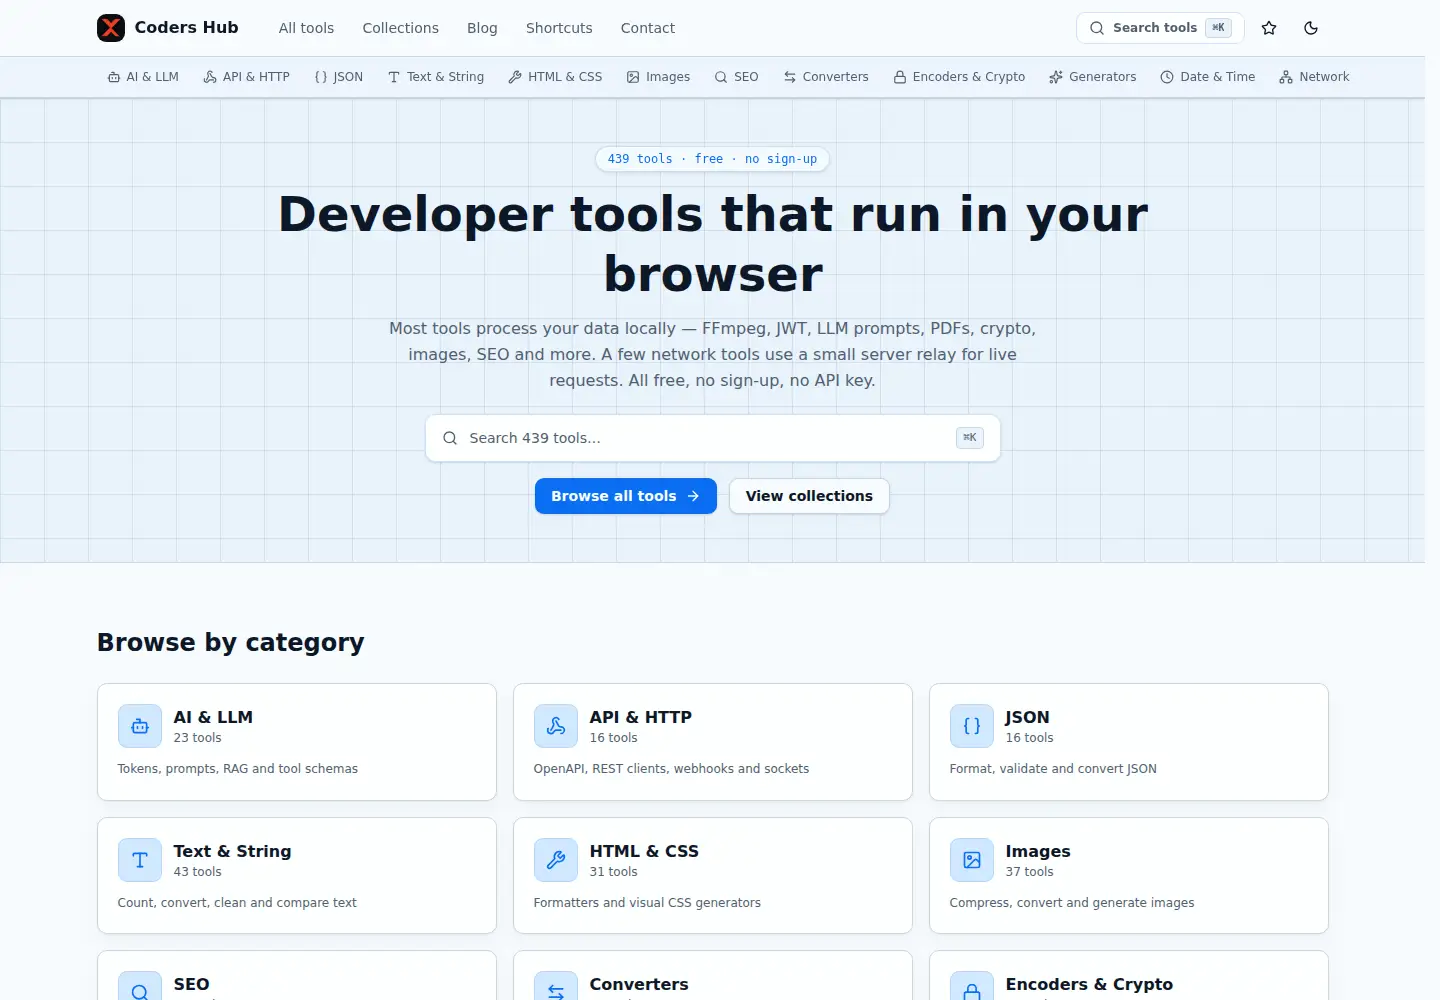Click the Coders Hub brand name

pos(187,28)
